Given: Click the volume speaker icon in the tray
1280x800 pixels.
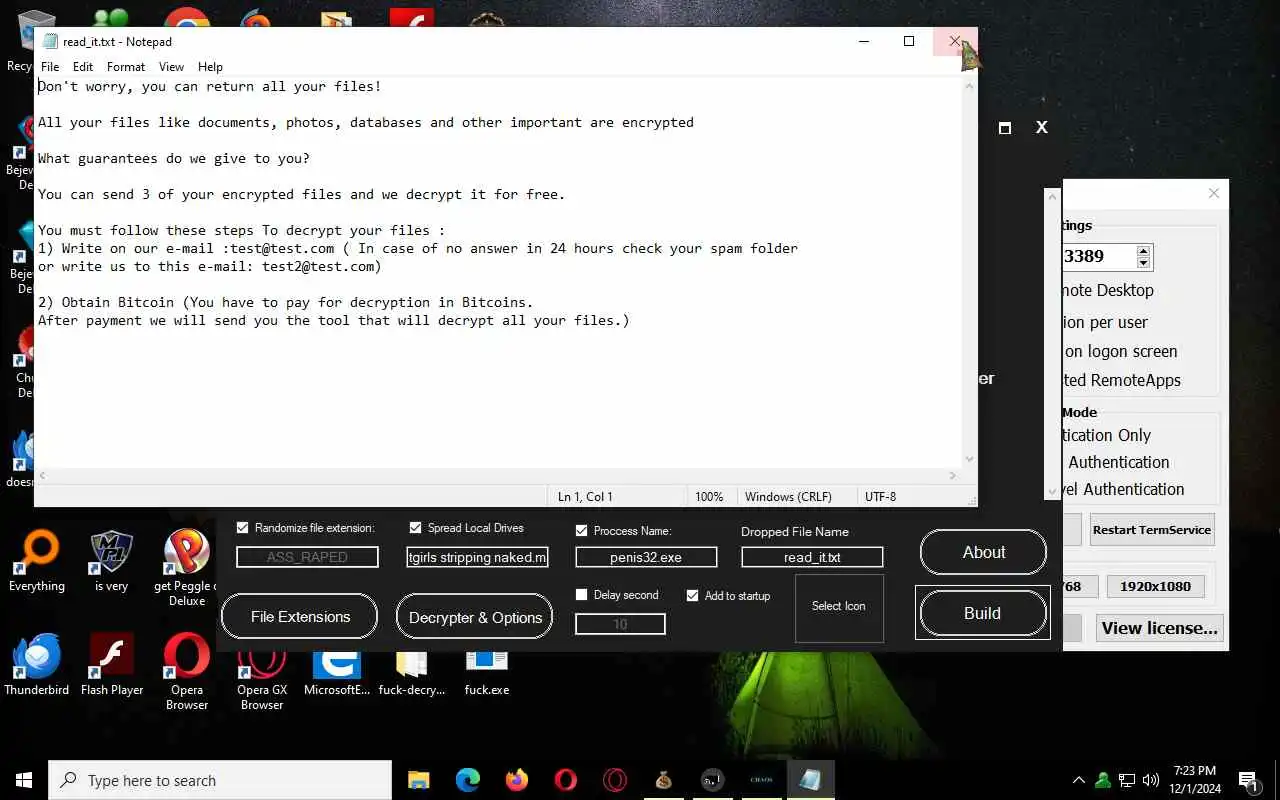Looking at the screenshot, I should 1151,780.
